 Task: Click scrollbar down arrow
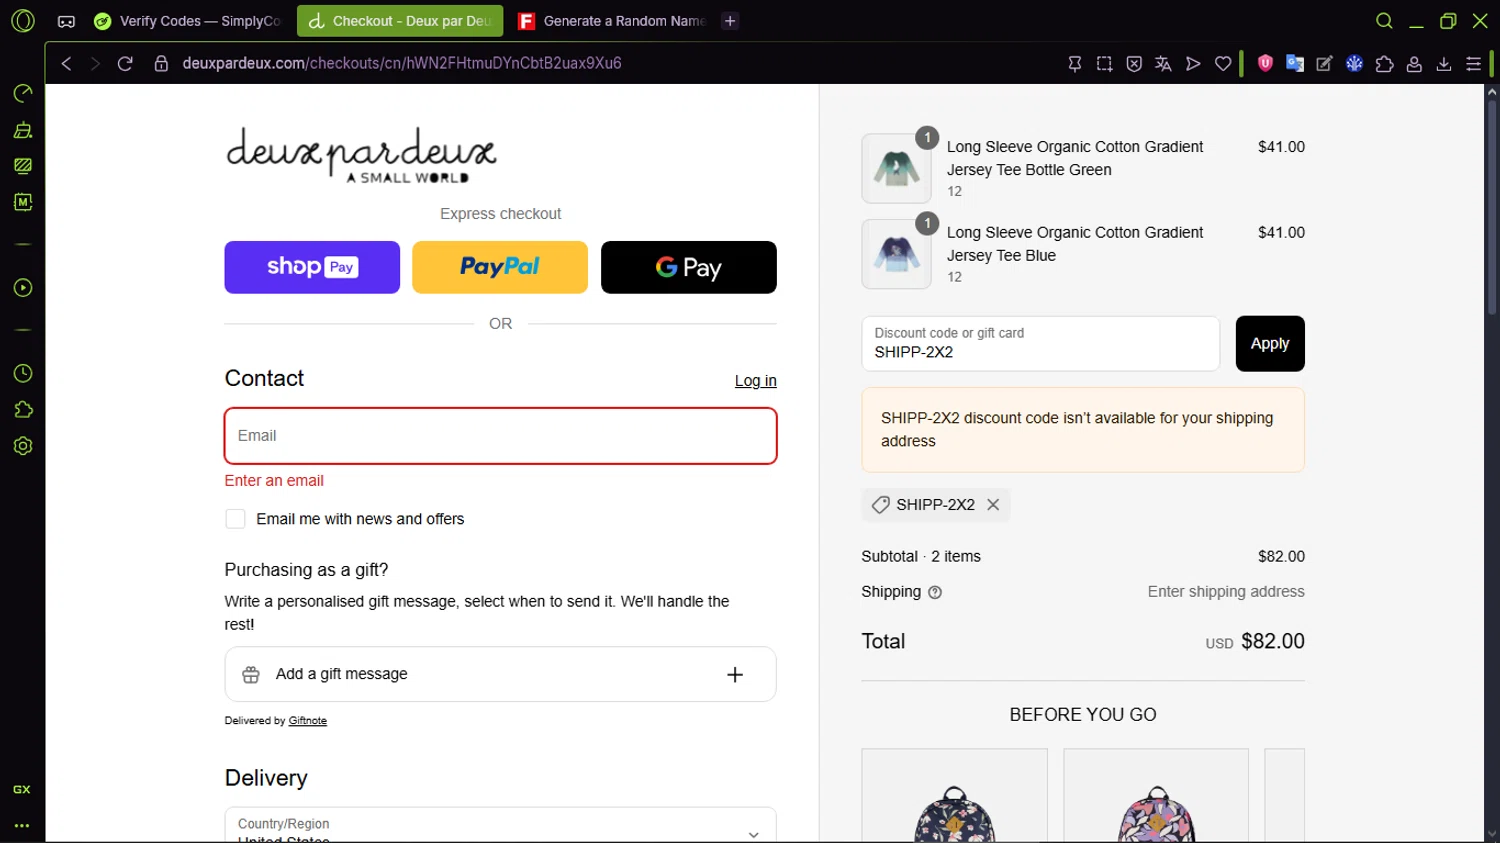1492,834
